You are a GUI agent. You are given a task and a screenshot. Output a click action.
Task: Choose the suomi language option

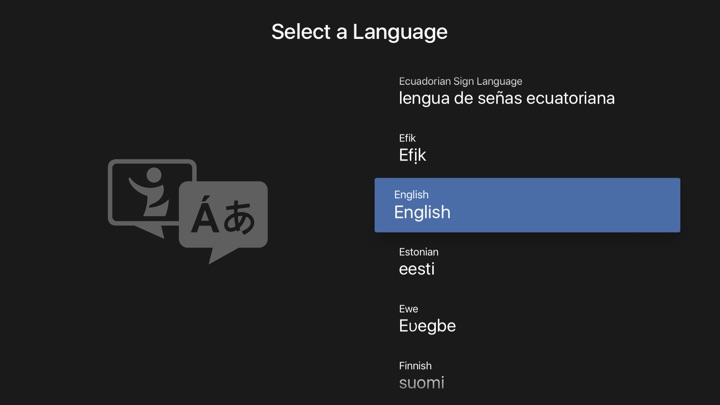[422, 383]
